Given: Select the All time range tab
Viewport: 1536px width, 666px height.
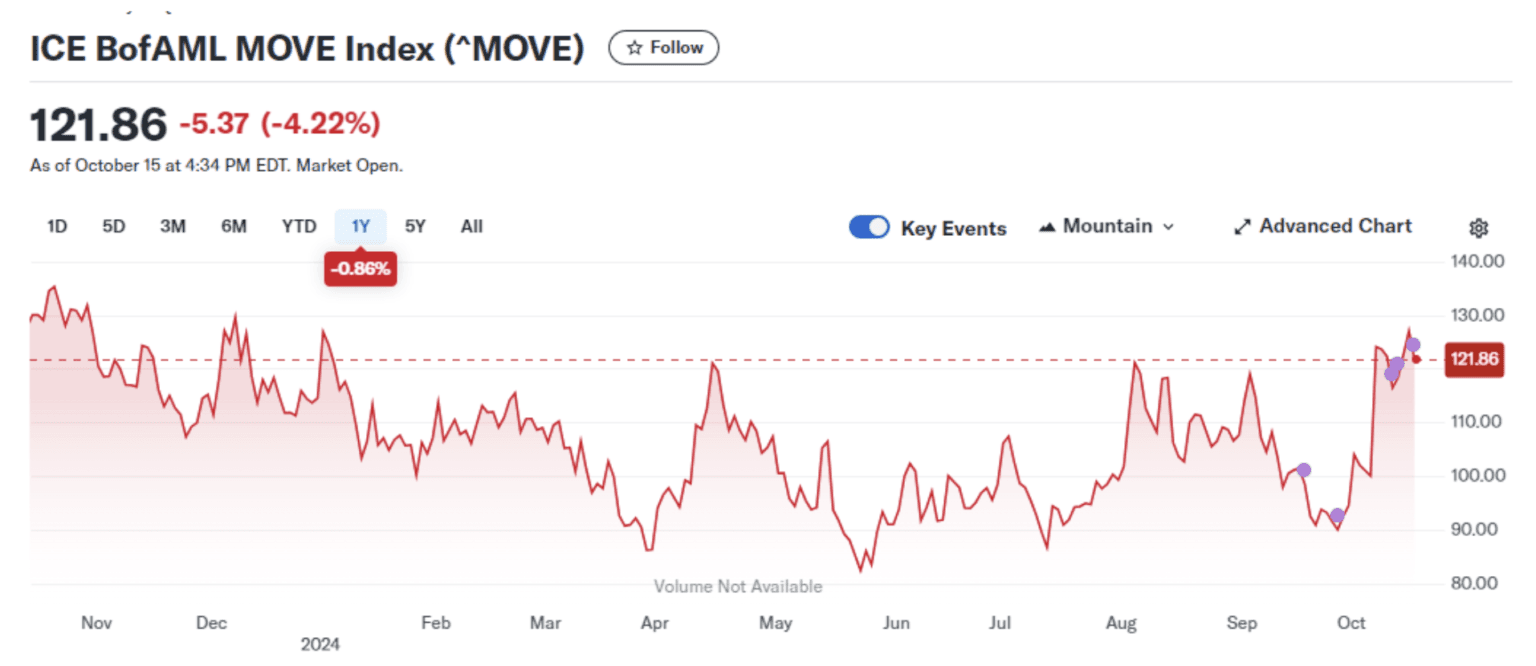Looking at the screenshot, I should (x=472, y=227).
